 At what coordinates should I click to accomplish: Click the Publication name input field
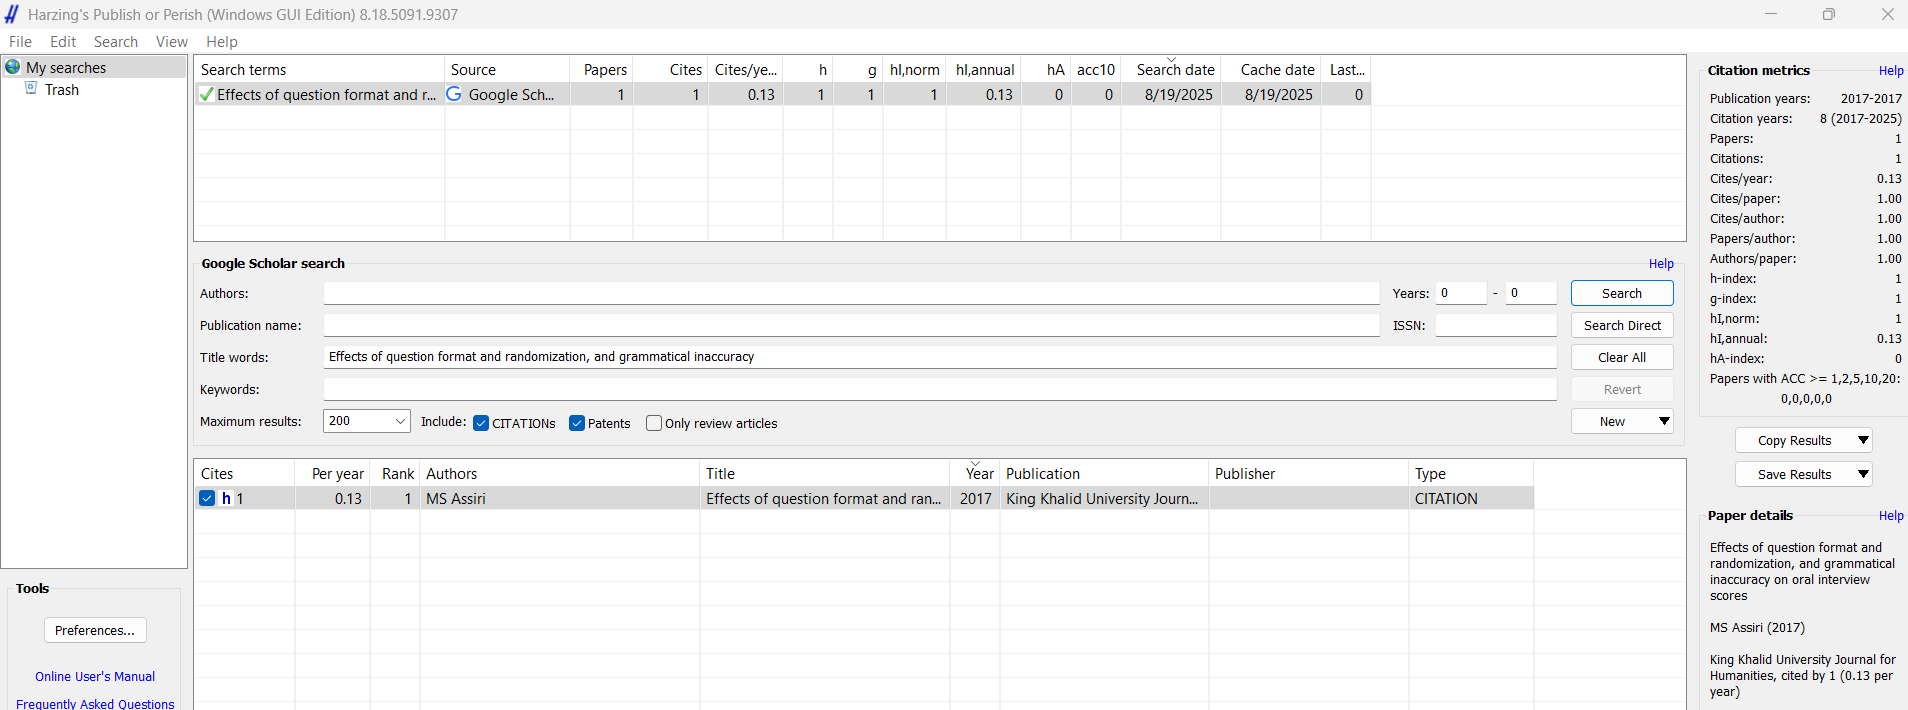(851, 325)
